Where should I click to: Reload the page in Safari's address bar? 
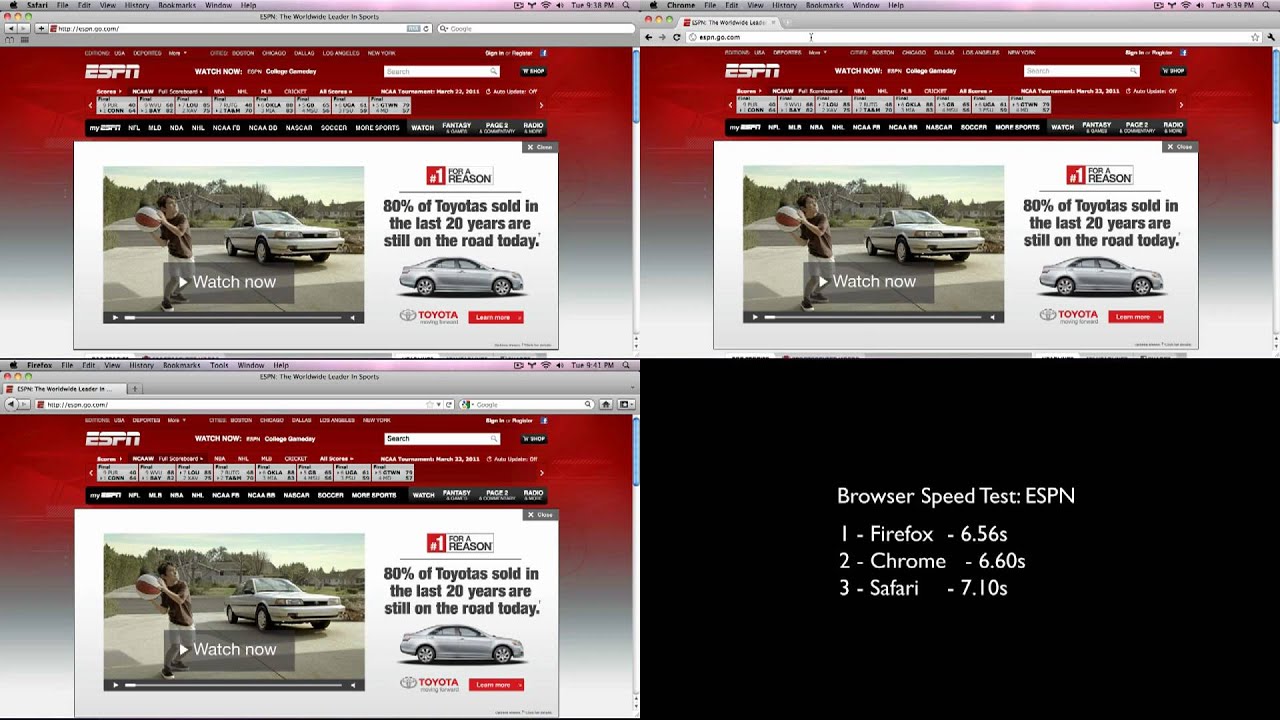[426, 29]
